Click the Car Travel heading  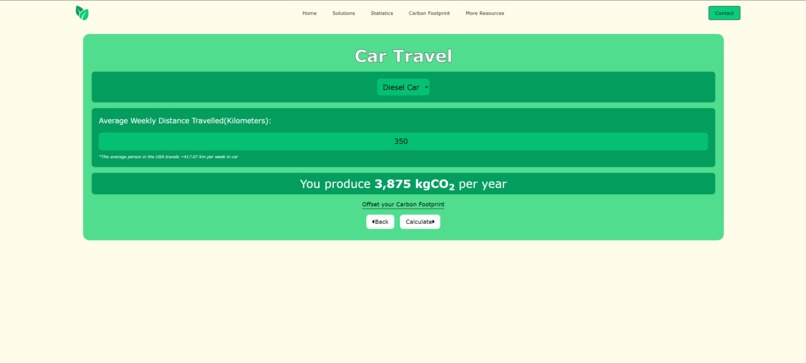point(403,56)
